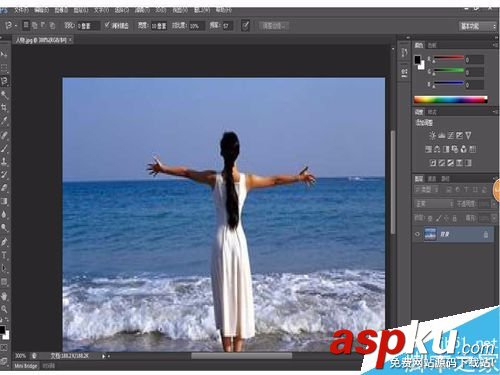Add Invert adjustment icon
The image size is (500, 375).
click(x=433, y=163)
